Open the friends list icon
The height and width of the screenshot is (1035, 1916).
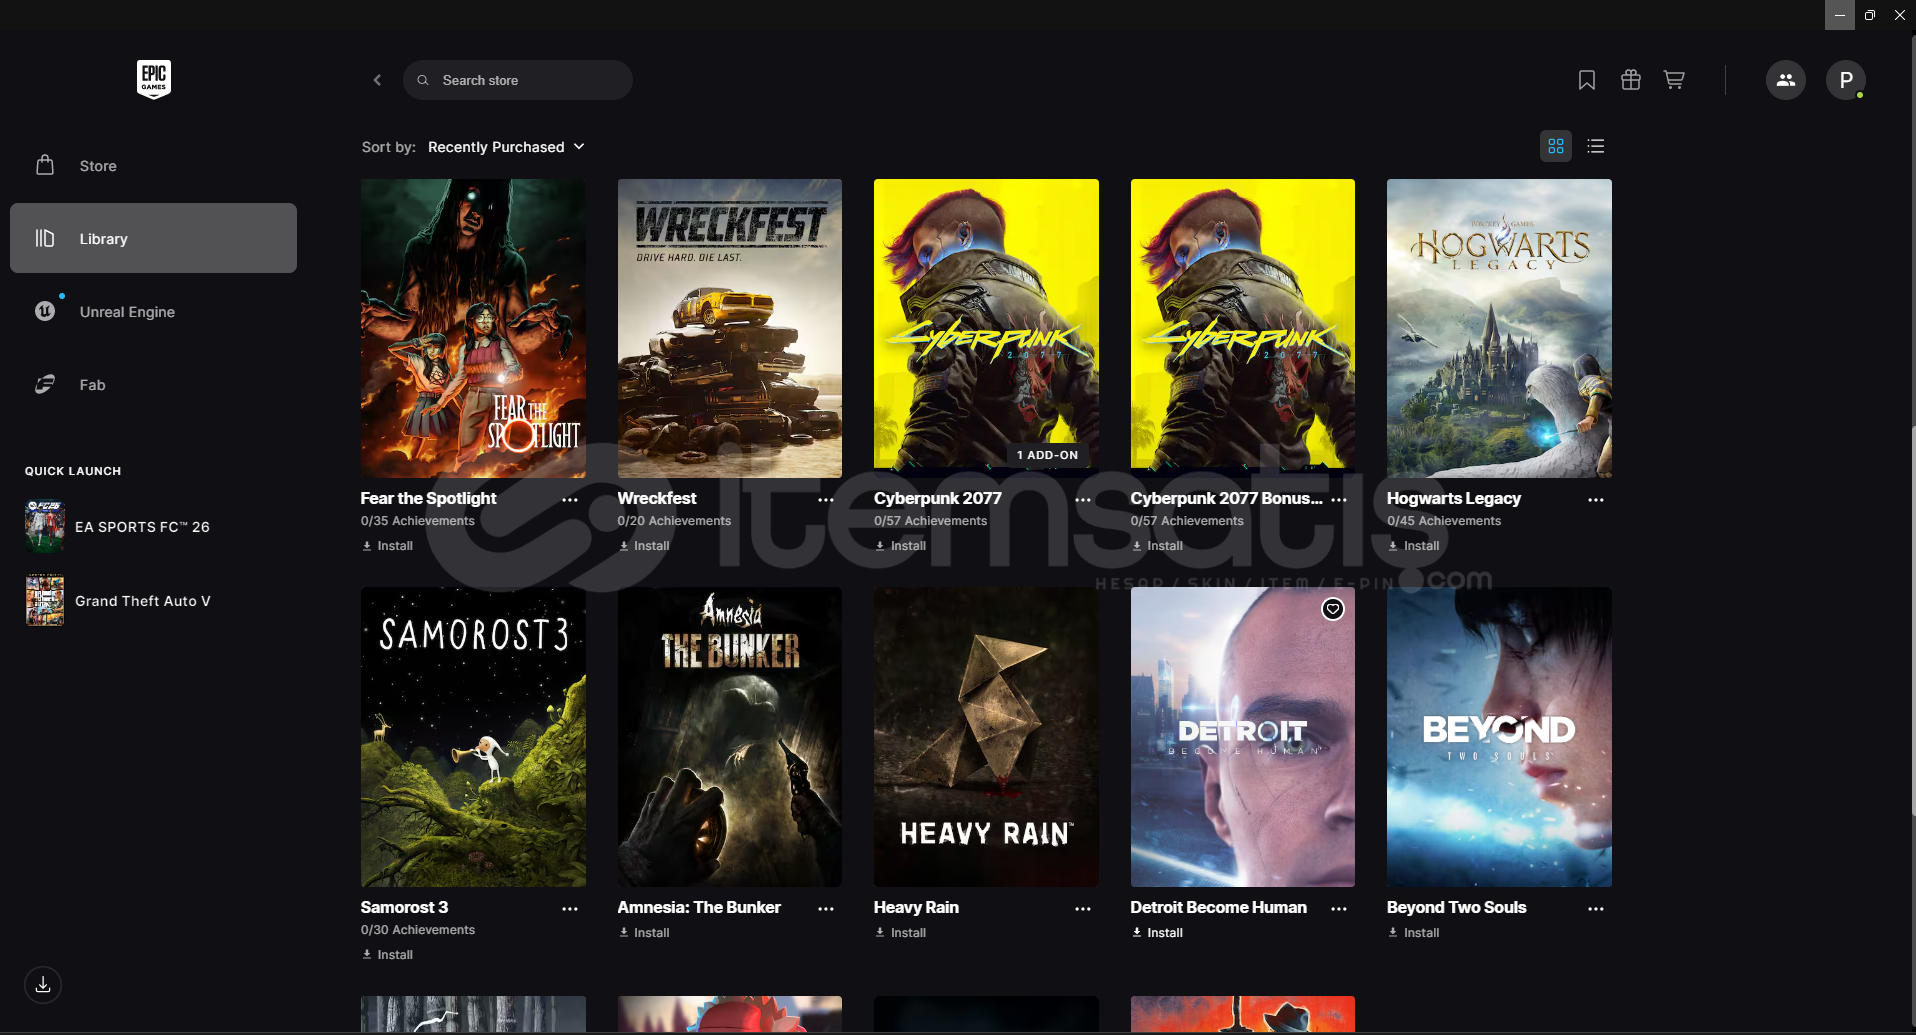coord(1786,80)
